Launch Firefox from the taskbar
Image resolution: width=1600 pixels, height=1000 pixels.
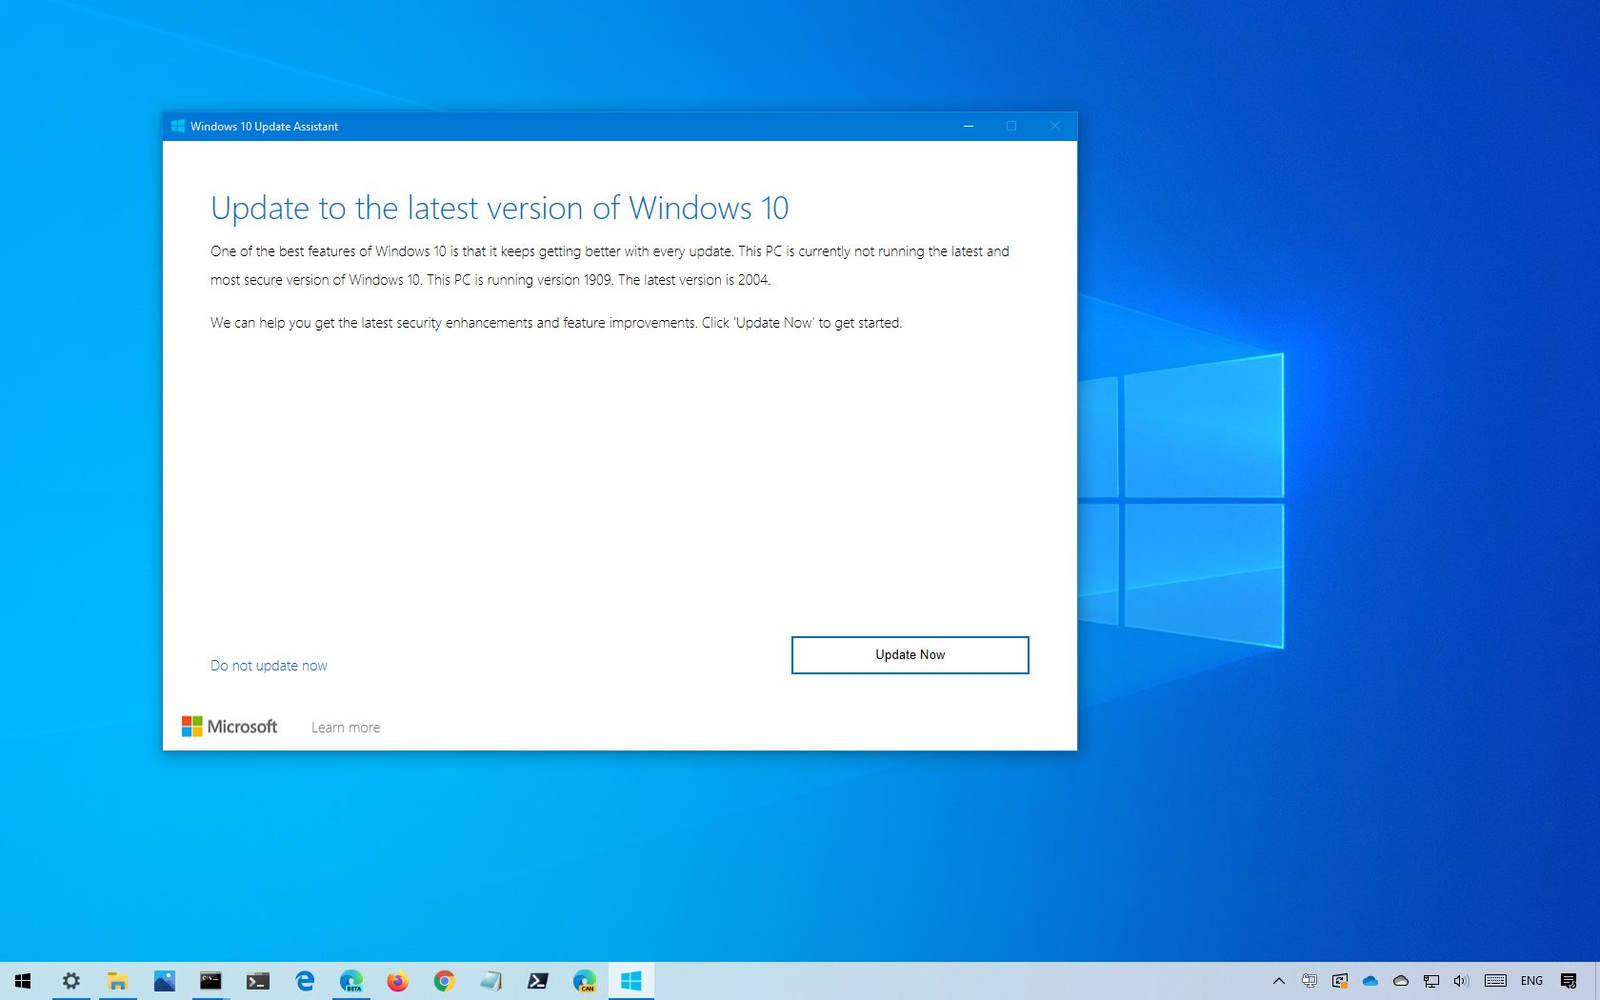pyautogui.click(x=396, y=981)
